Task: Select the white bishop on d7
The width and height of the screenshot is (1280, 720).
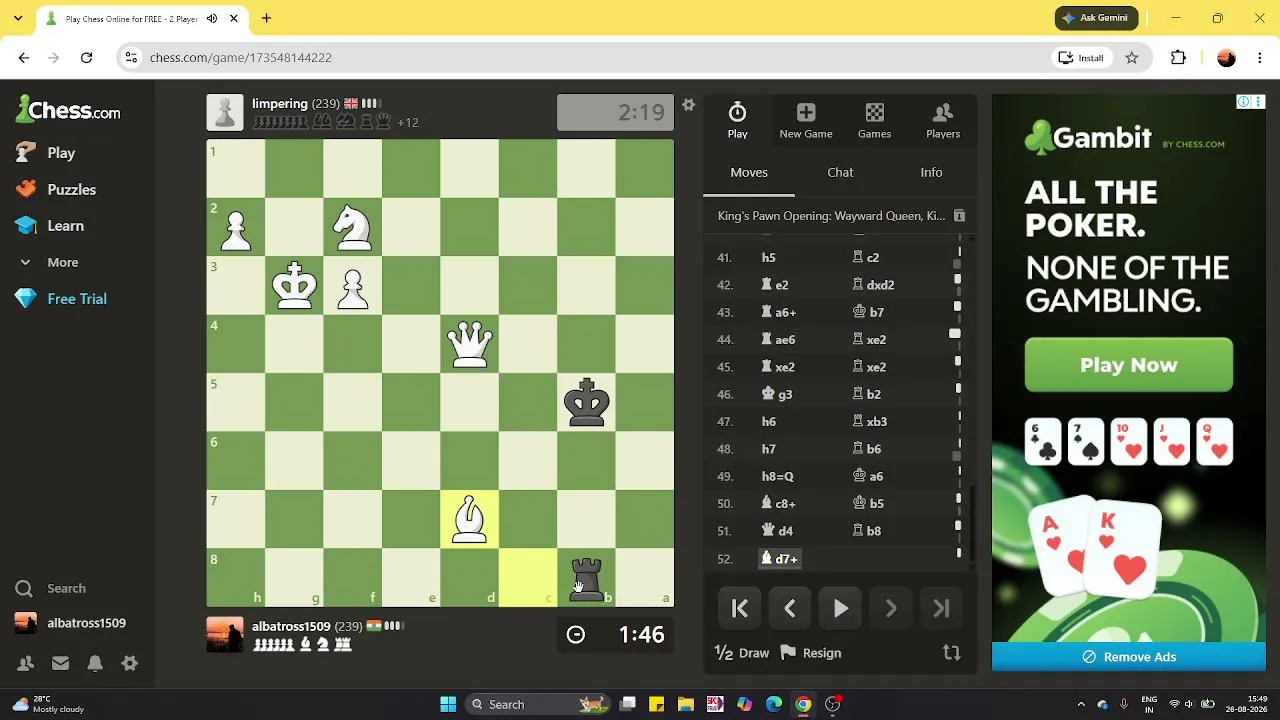Action: (470, 519)
